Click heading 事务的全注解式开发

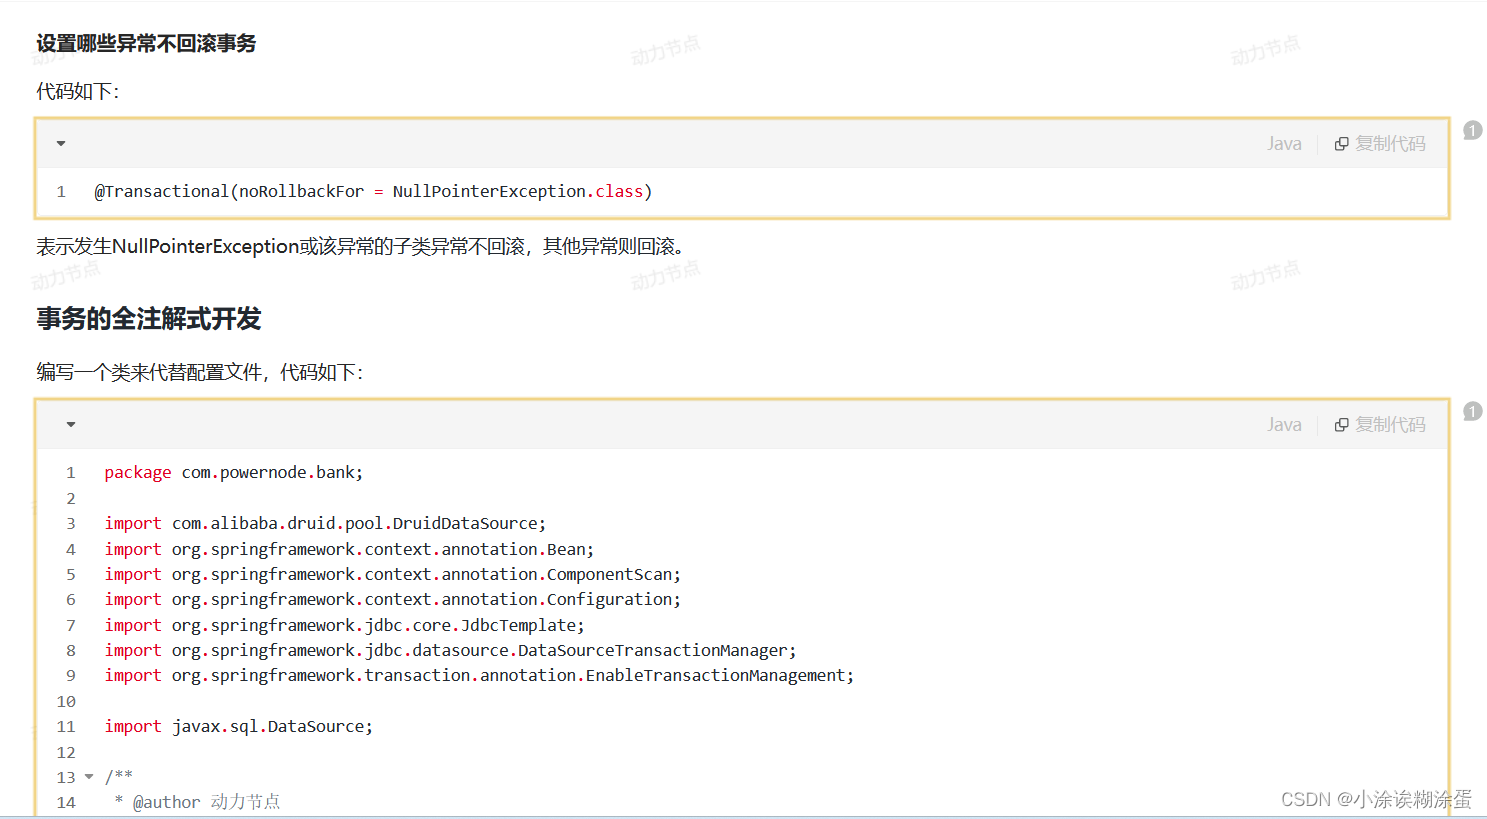(149, 319)
